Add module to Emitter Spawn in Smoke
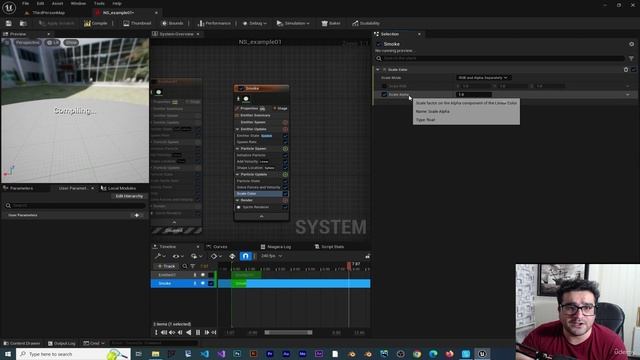640x360 pixels. [x=285, y=122]
